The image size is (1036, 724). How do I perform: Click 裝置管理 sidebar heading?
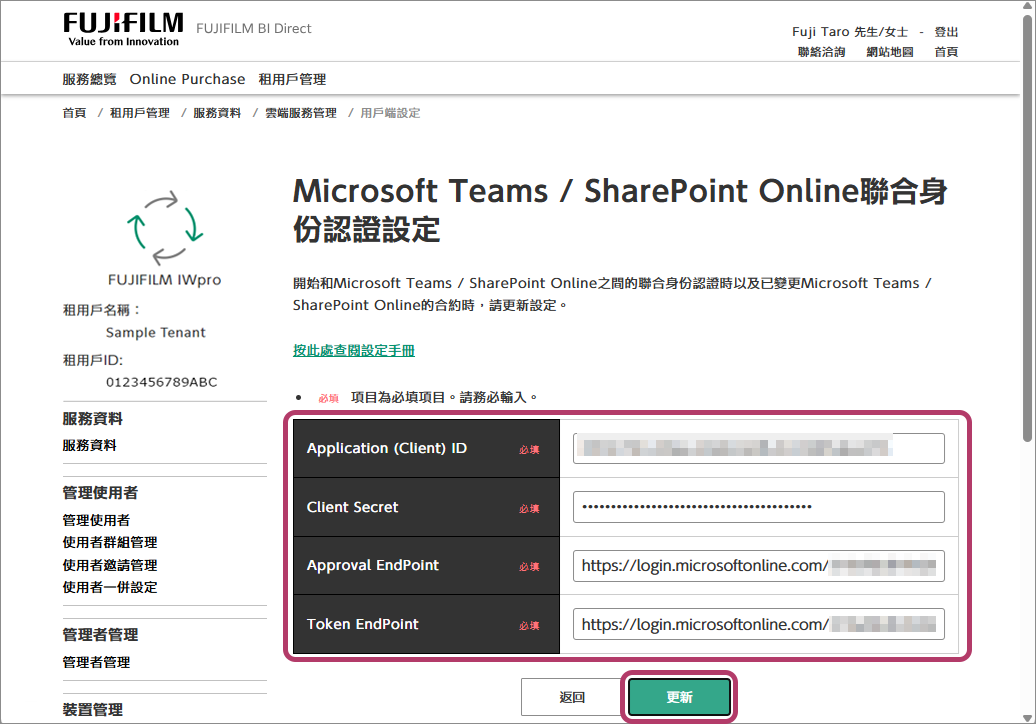coord(92,710)
